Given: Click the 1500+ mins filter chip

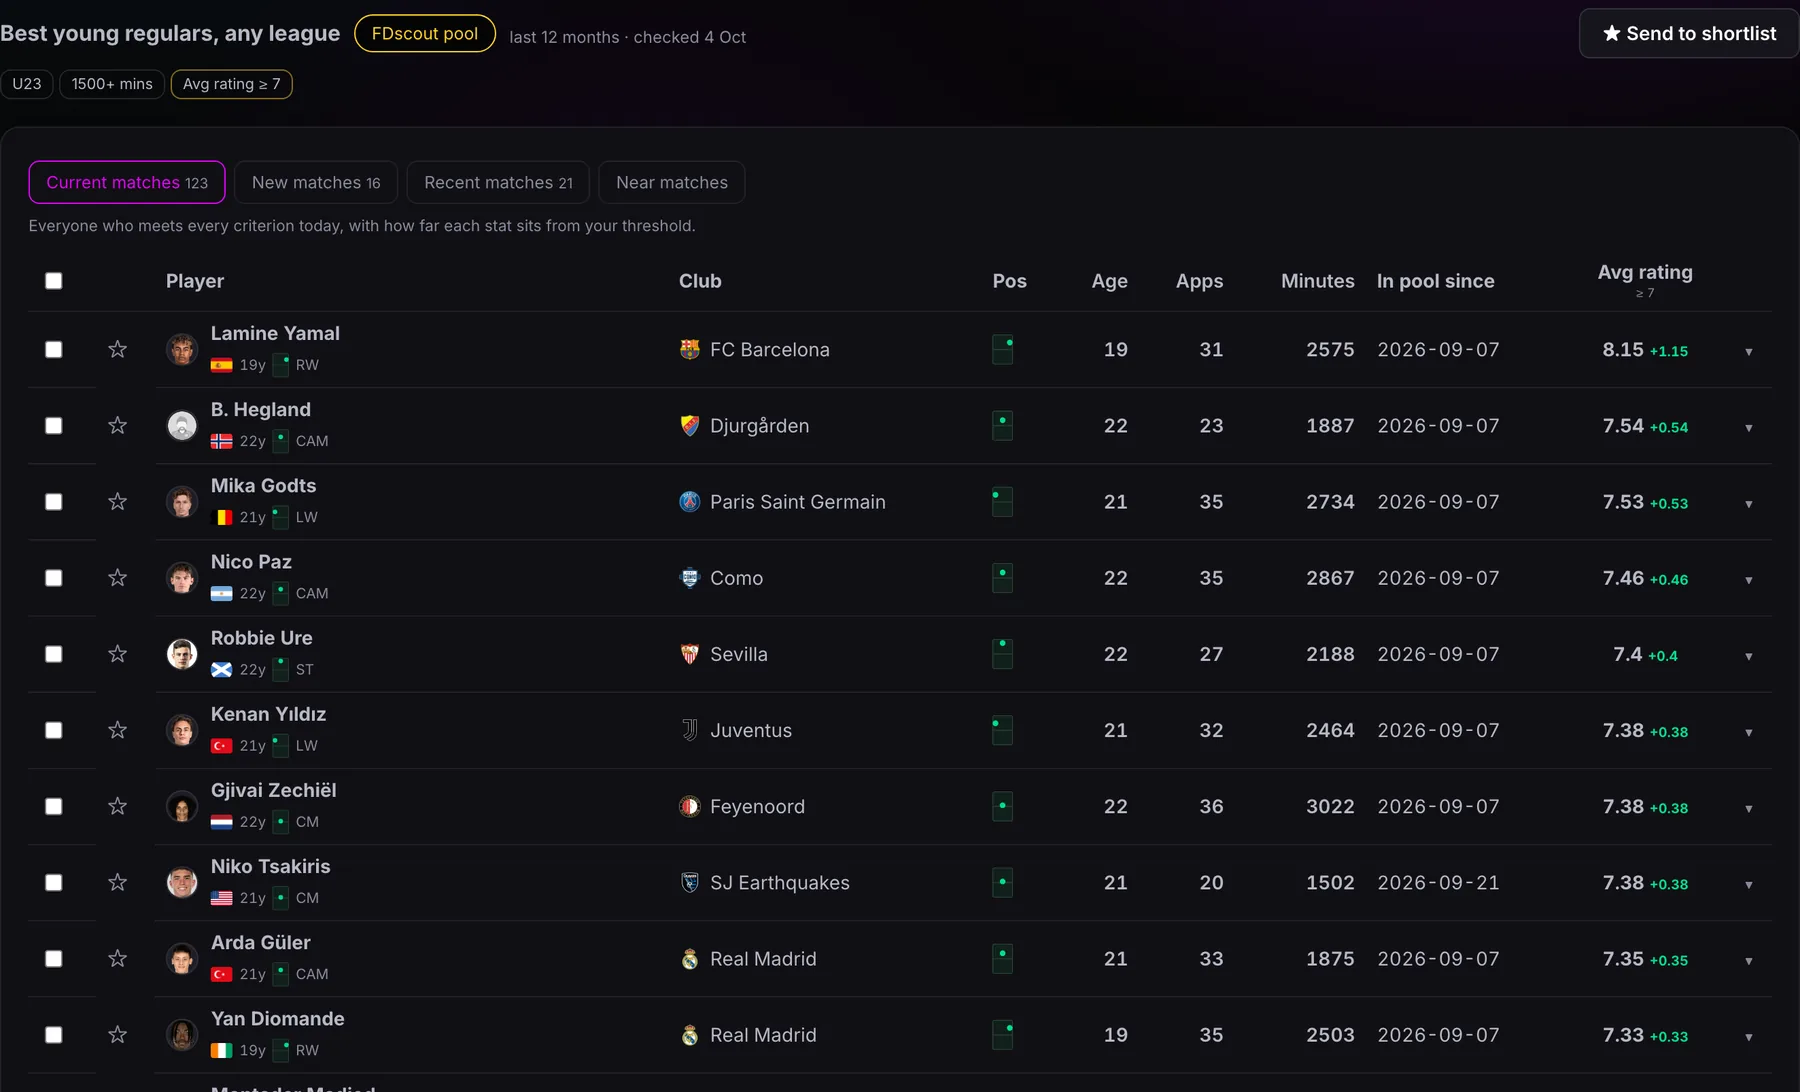Looking at the screenshot, I should point(112,84).
